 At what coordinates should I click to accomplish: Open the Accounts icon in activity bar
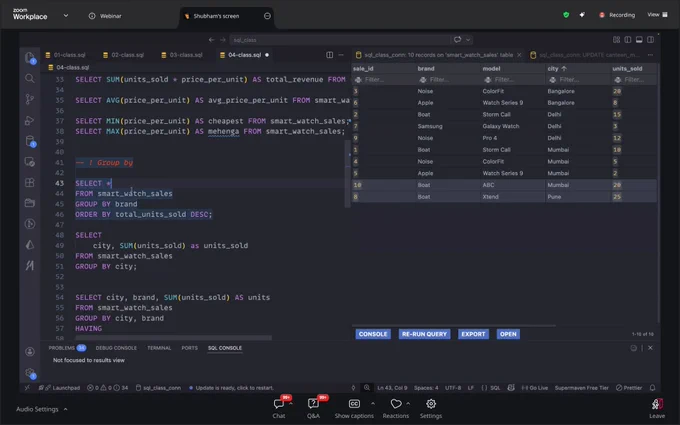point(29,351)
